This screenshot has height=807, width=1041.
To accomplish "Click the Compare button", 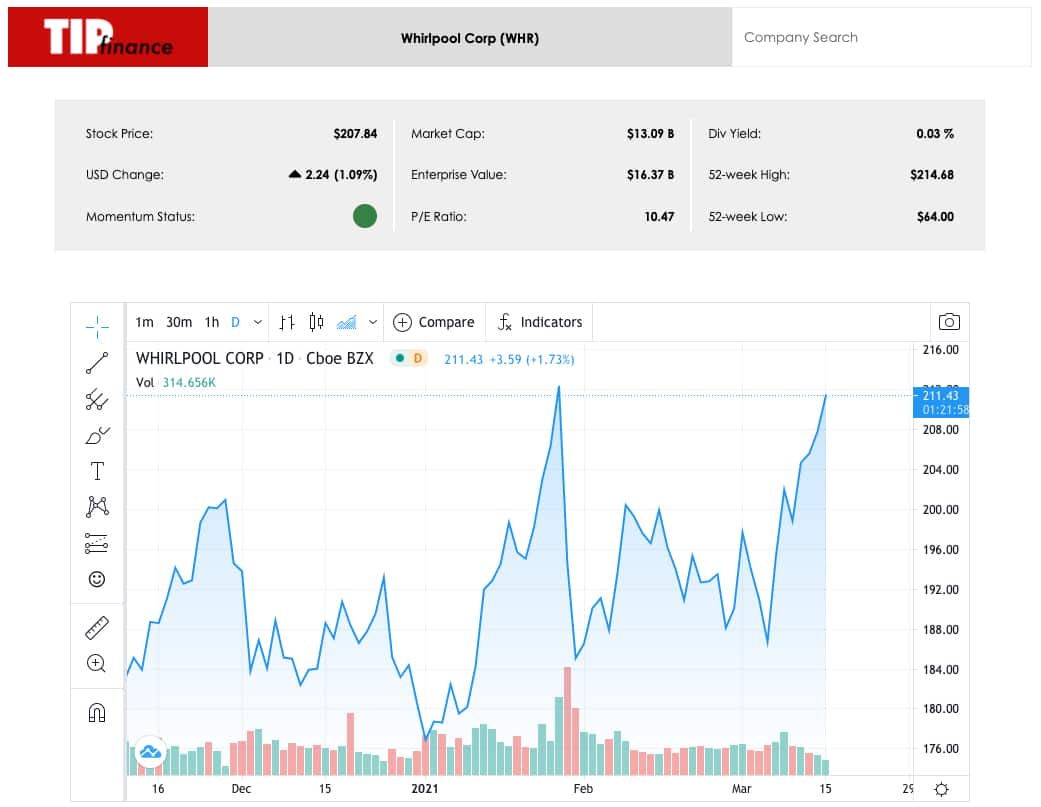I will (434, 322).
